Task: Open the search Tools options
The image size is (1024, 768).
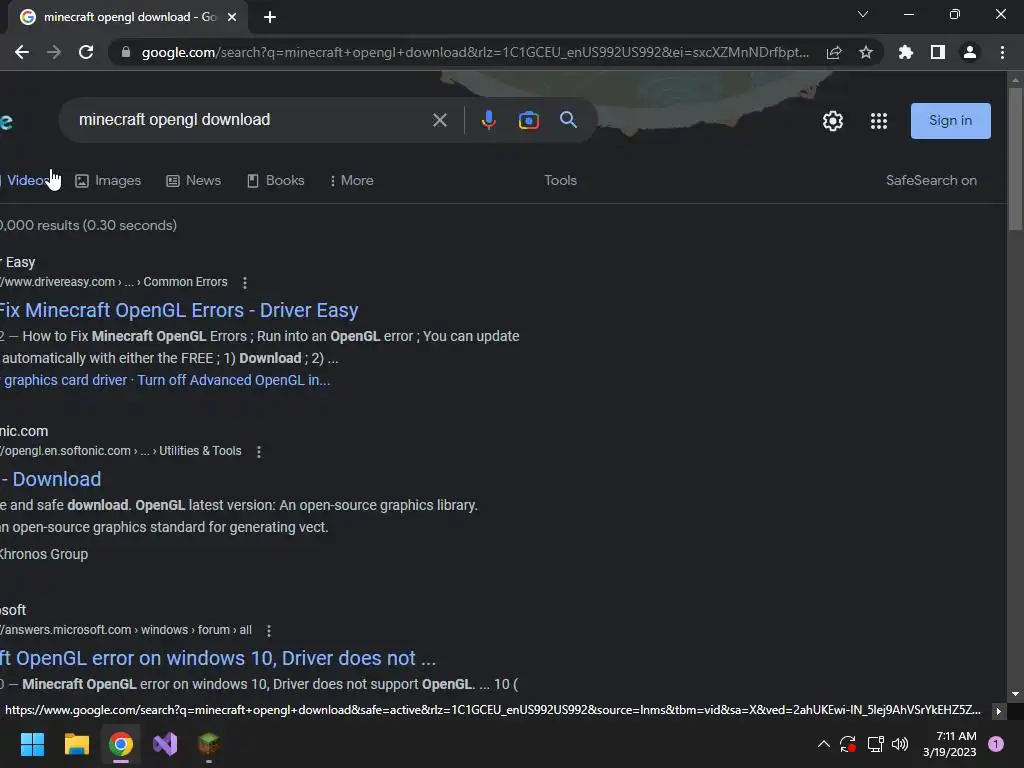Action: [560, 180]
